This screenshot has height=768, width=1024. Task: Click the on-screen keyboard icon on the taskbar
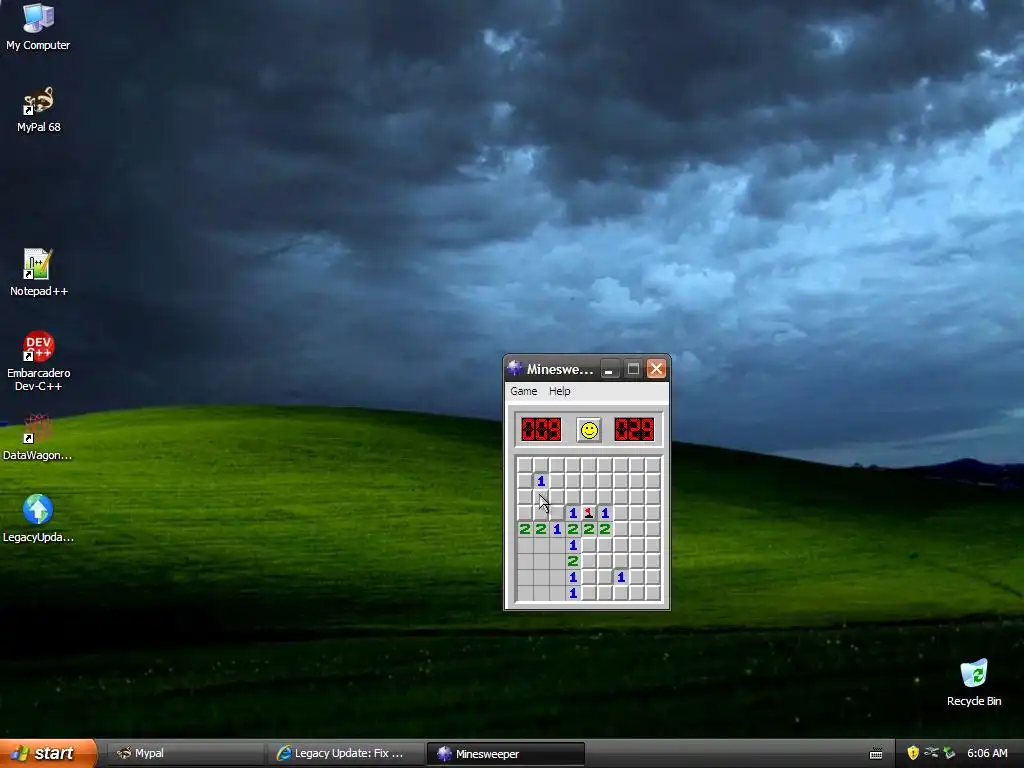point(876,754)
